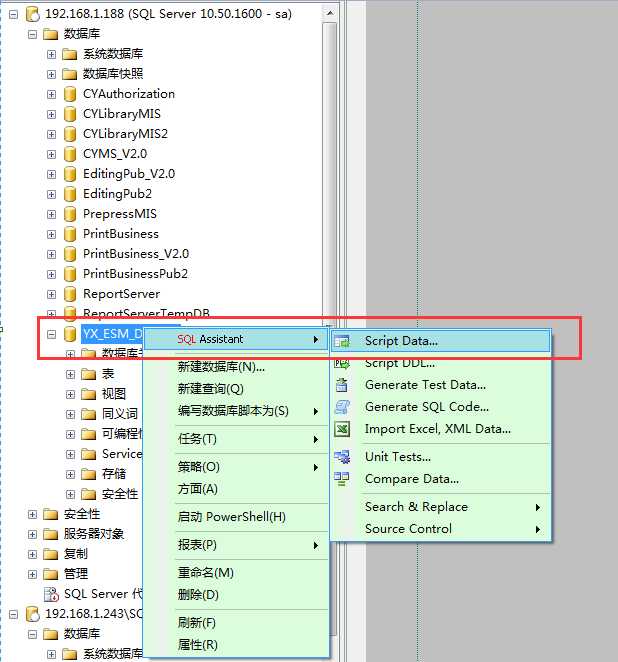Expand the top-level 安全性 folder
618x662 pixels.
[33, 514]
